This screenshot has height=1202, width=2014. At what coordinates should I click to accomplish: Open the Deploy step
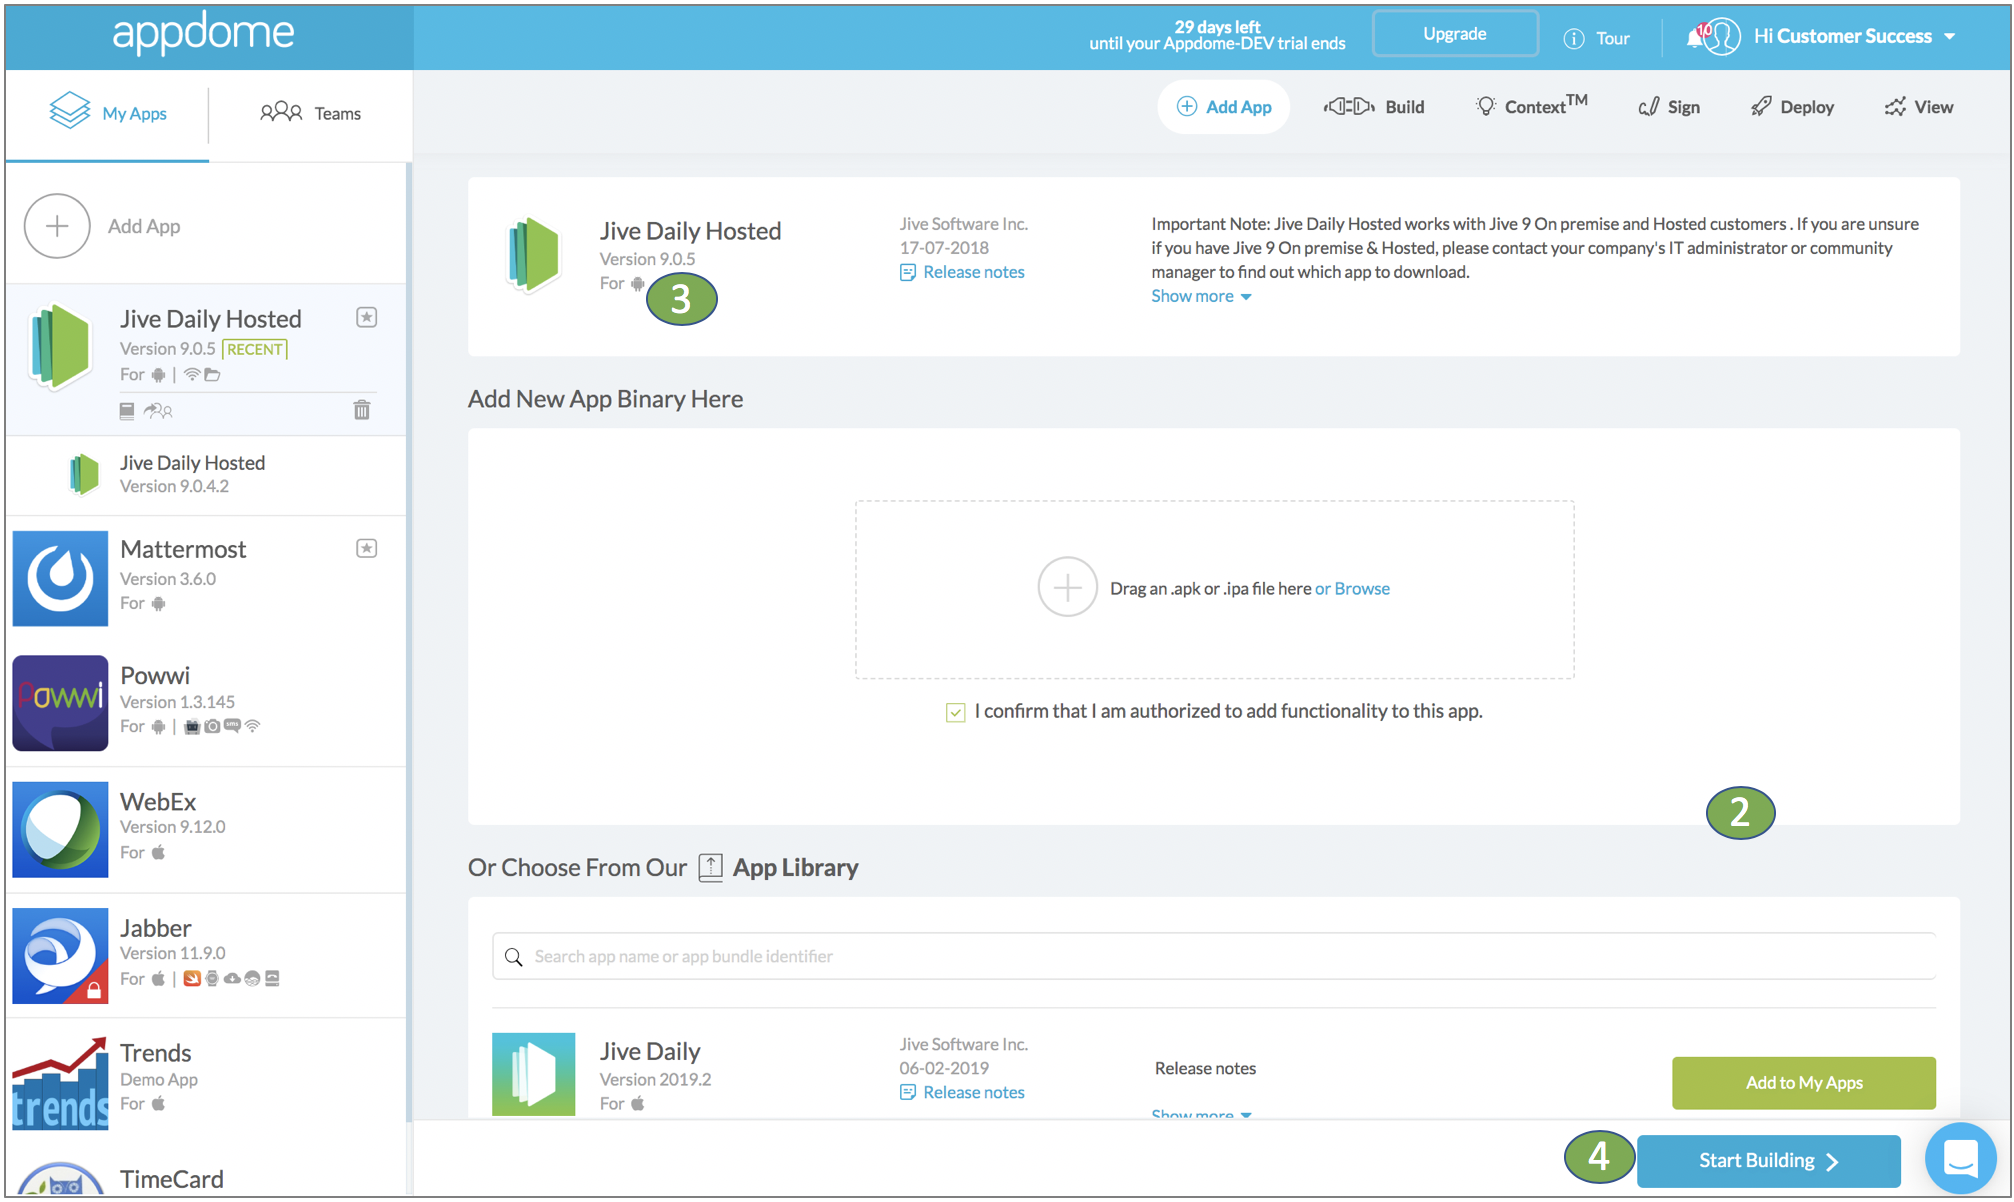1792,107
